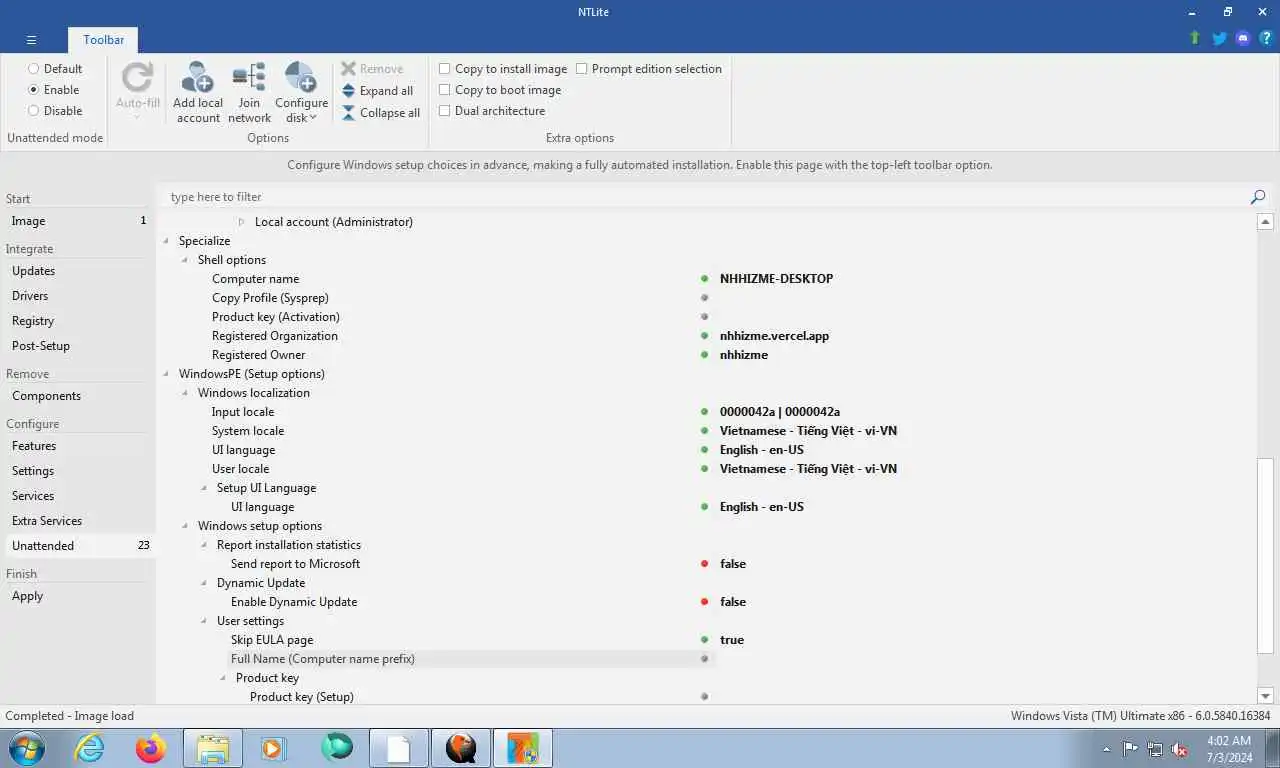Image resolution: width=1280 pixels, height=768 pixels.
Task: Click the muted volume tray icon
Action: [x=1179, y=749]
